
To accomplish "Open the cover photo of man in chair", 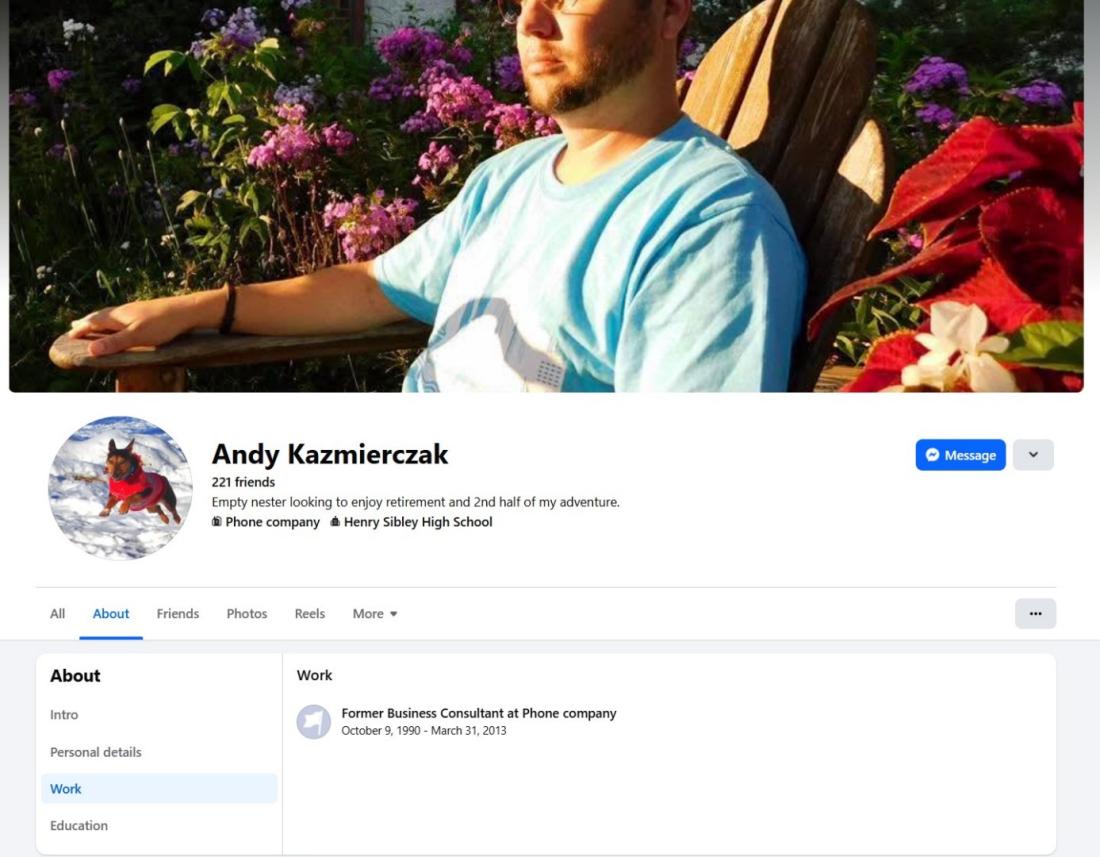I will (546, 196).
